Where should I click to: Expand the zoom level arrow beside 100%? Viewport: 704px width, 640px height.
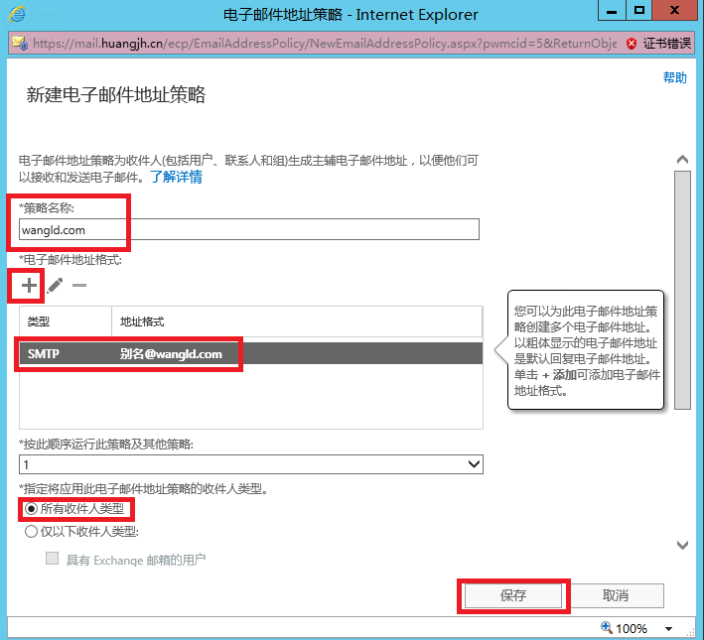point(667,628)
